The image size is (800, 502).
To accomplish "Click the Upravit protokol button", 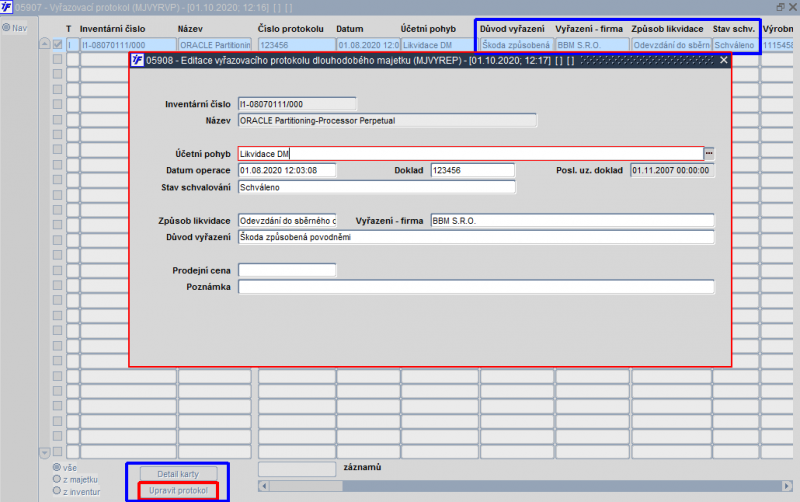I will pyautogui.click(x=178, y=490).
